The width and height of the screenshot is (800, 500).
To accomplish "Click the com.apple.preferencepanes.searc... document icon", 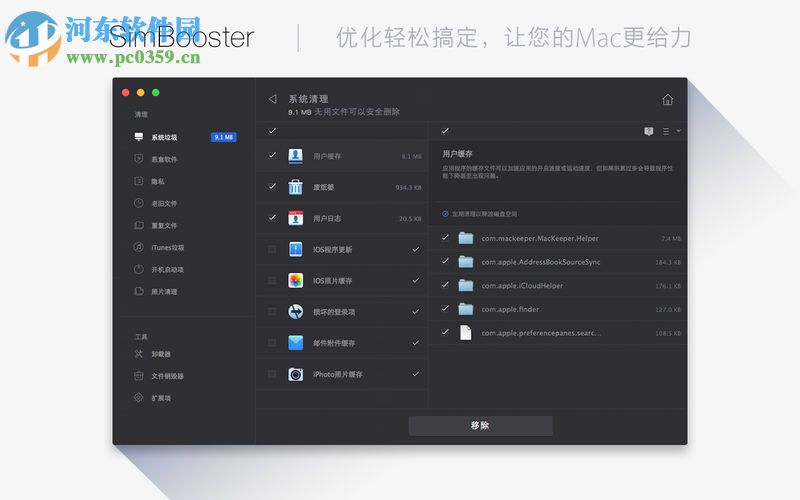I will pyautogui.click(x=465, y=333).
